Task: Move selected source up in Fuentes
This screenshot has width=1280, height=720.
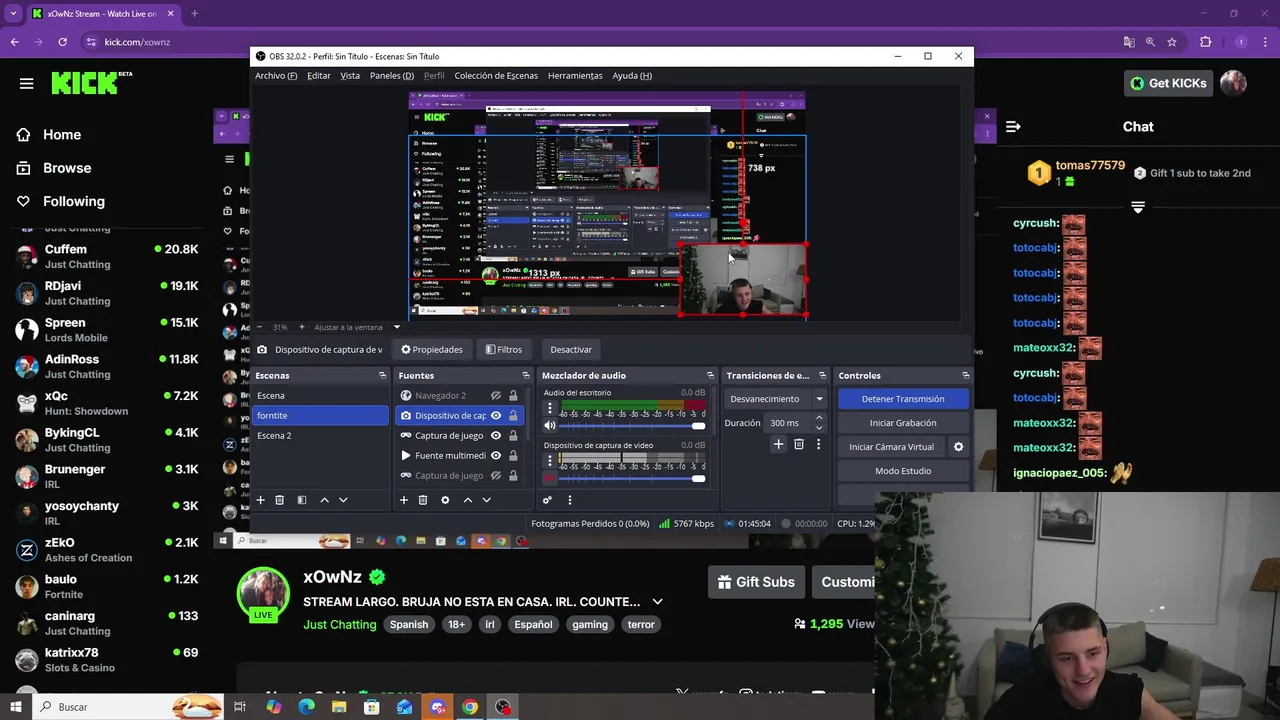Action: click(x=467, y=500)
